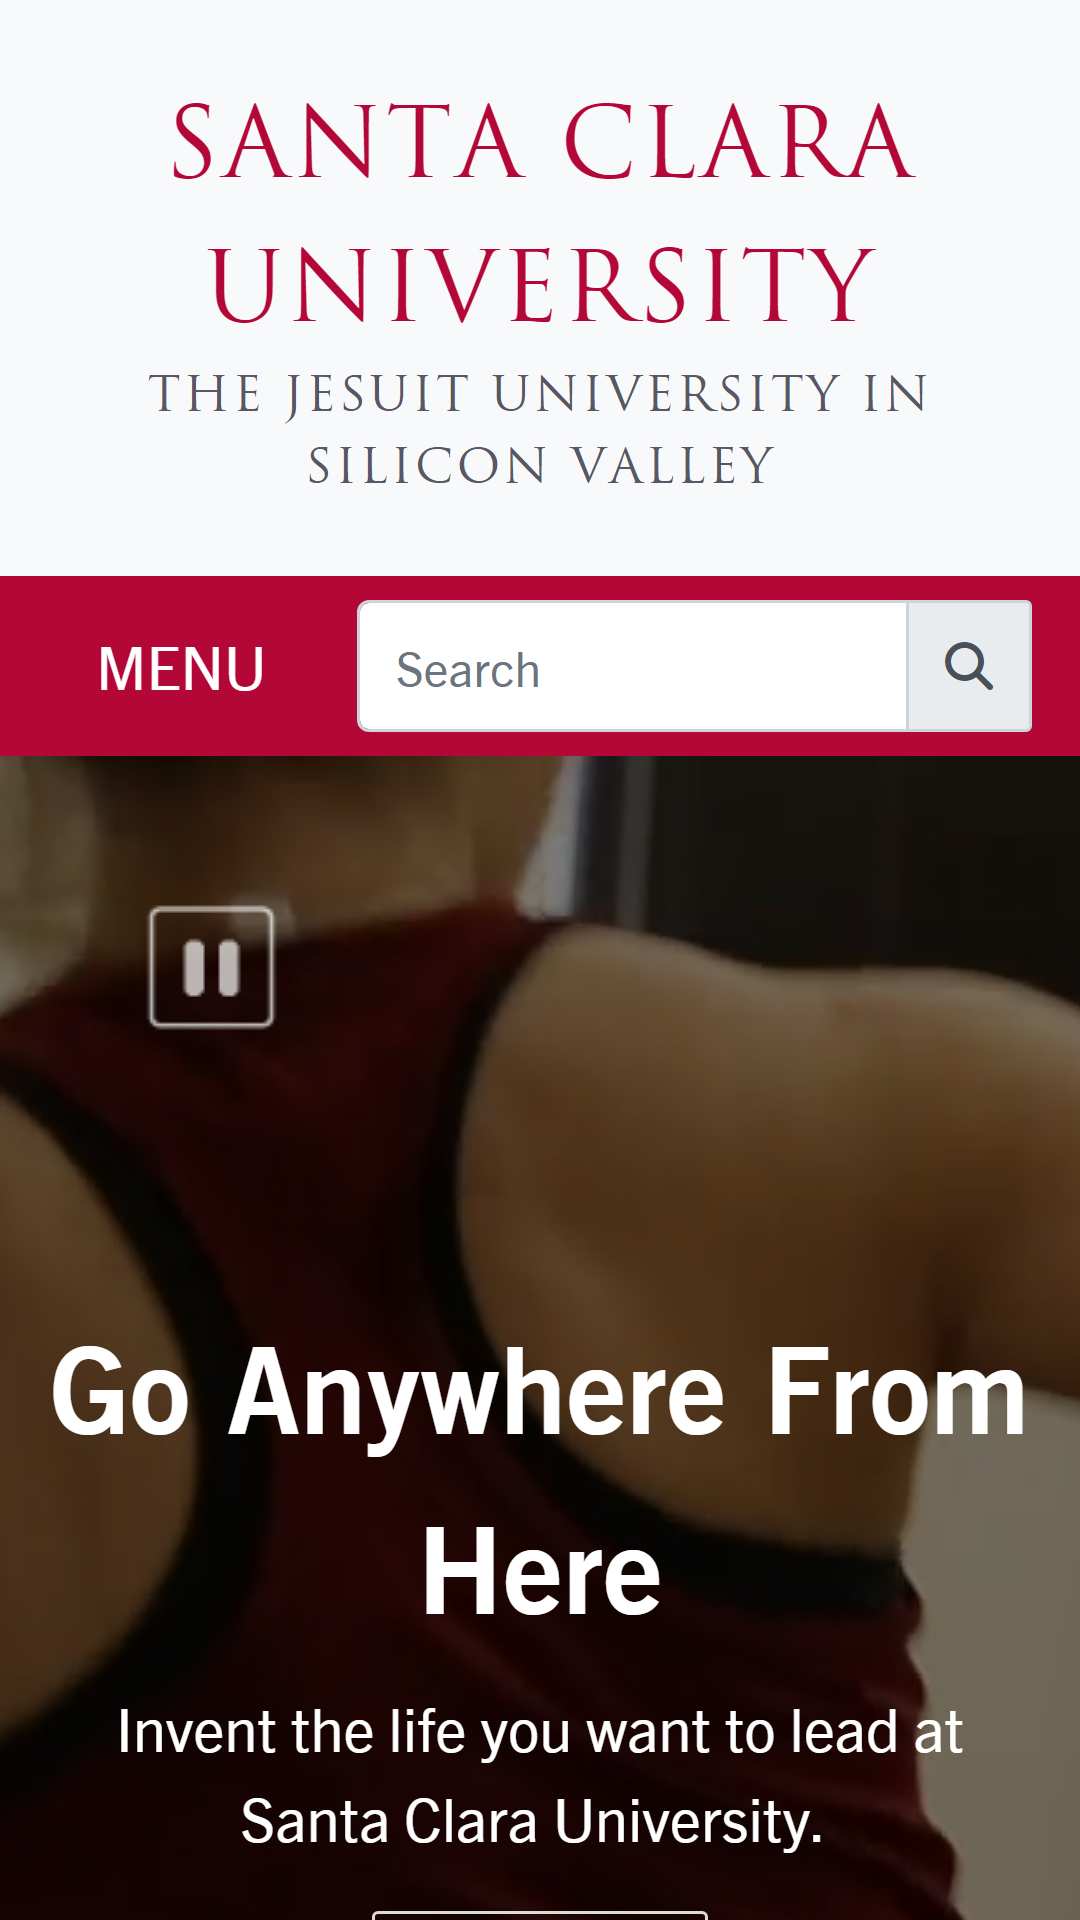Click the Jesuit University in Silicon Valley tagline

point(540,429)
